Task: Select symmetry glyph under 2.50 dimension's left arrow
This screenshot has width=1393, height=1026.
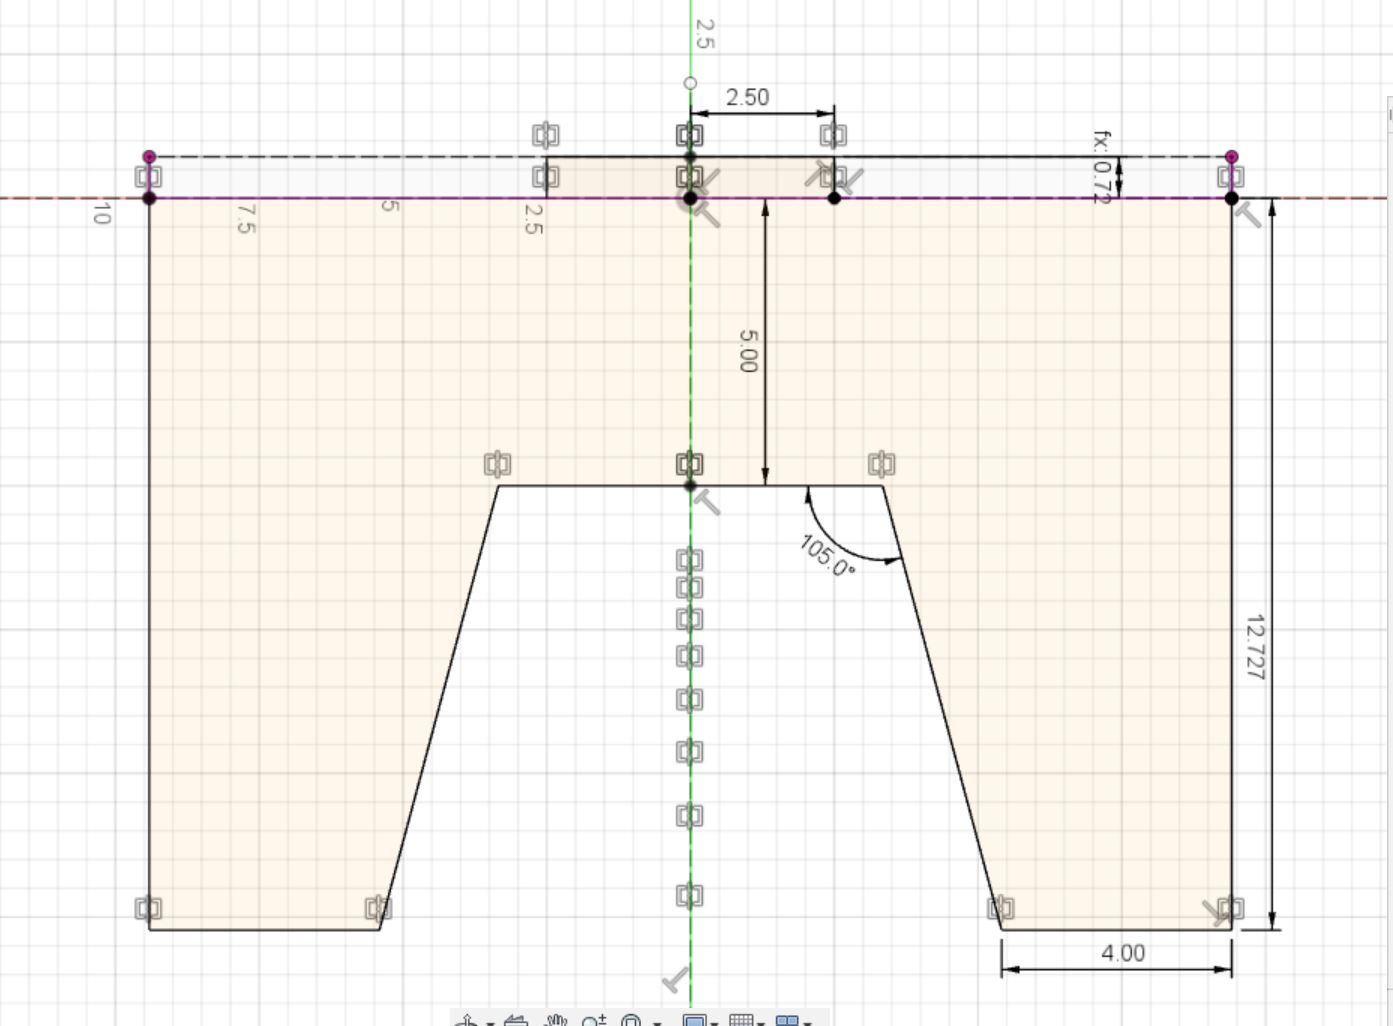Action: point(689,135)
